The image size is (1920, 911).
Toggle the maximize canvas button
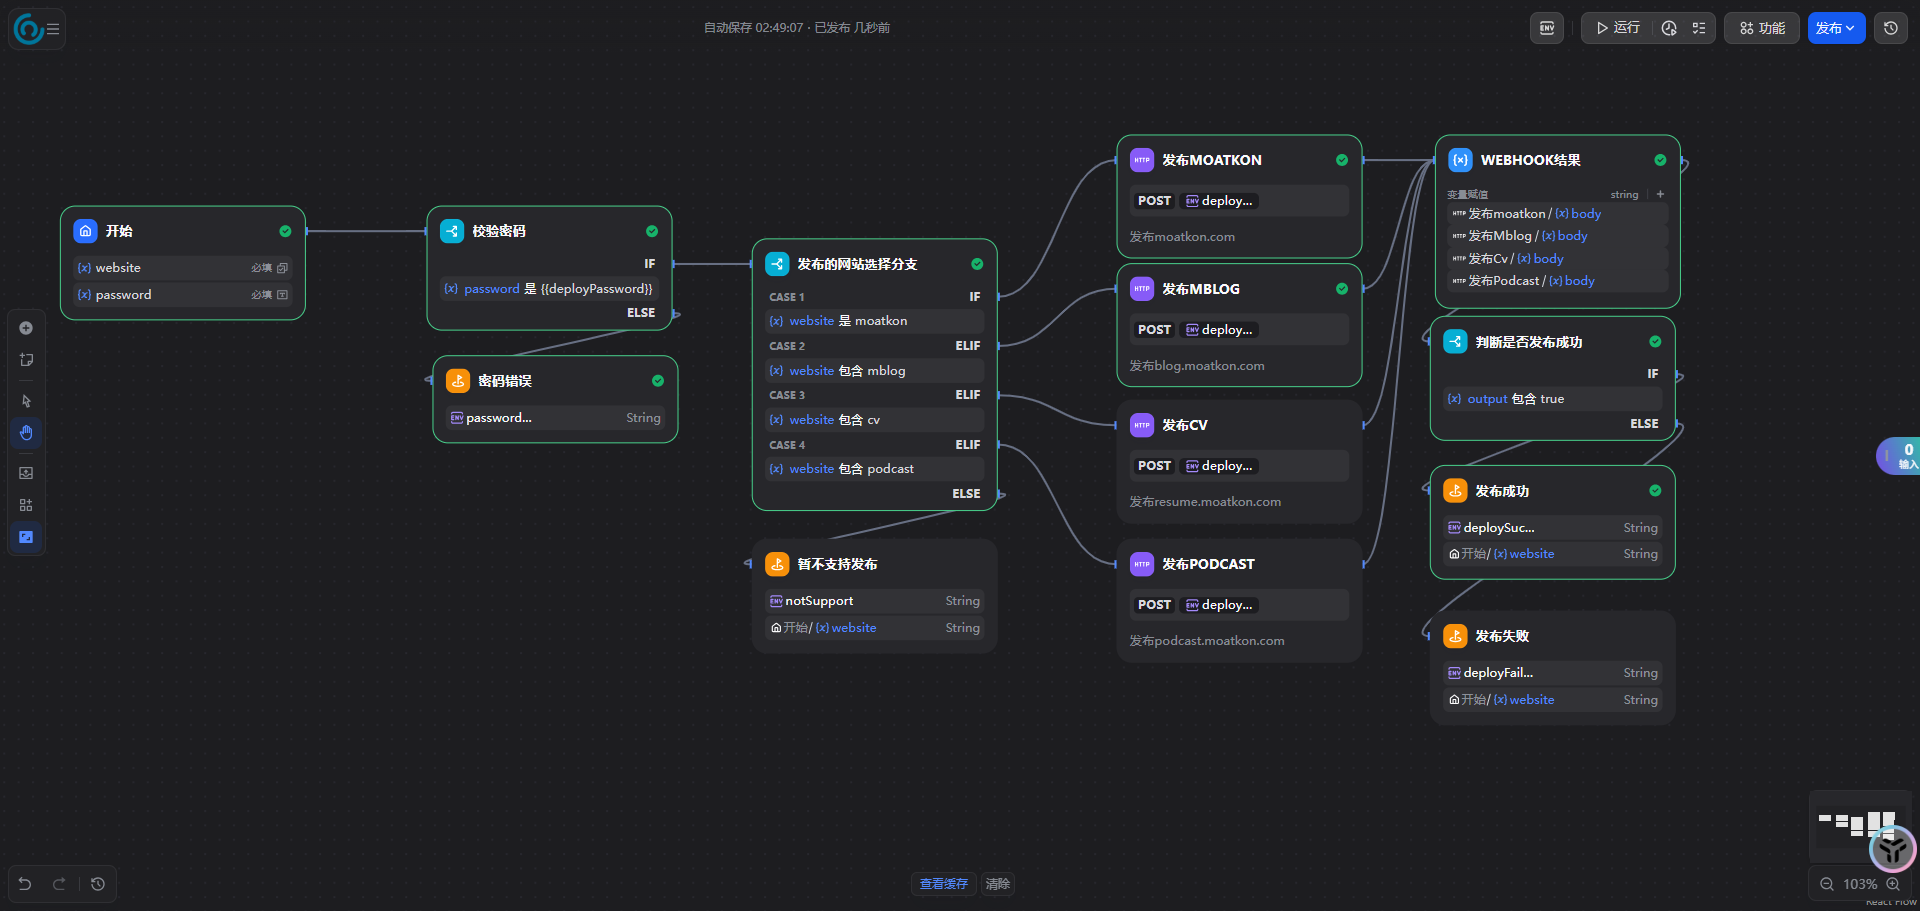coord(26,537)
